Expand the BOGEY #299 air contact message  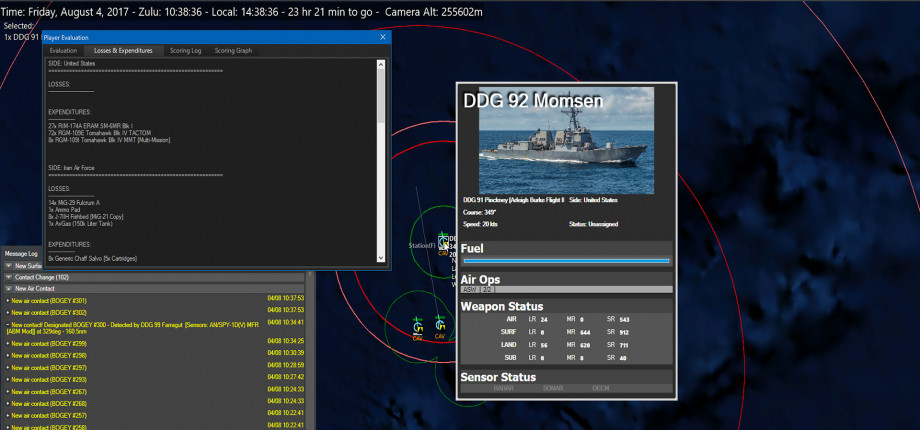8,344
